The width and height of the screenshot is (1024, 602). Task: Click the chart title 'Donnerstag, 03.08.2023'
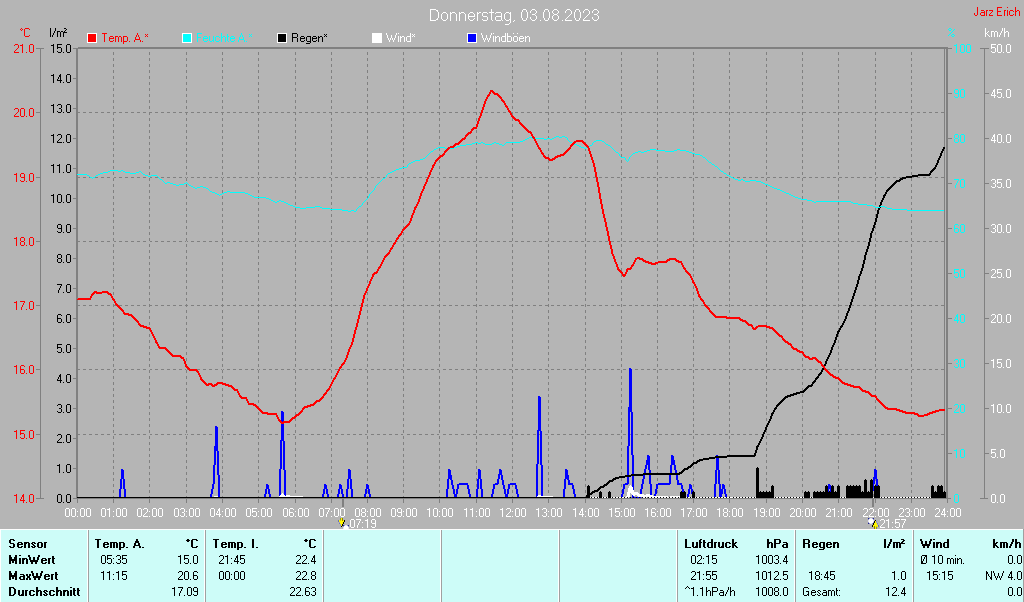pos(514,15)
